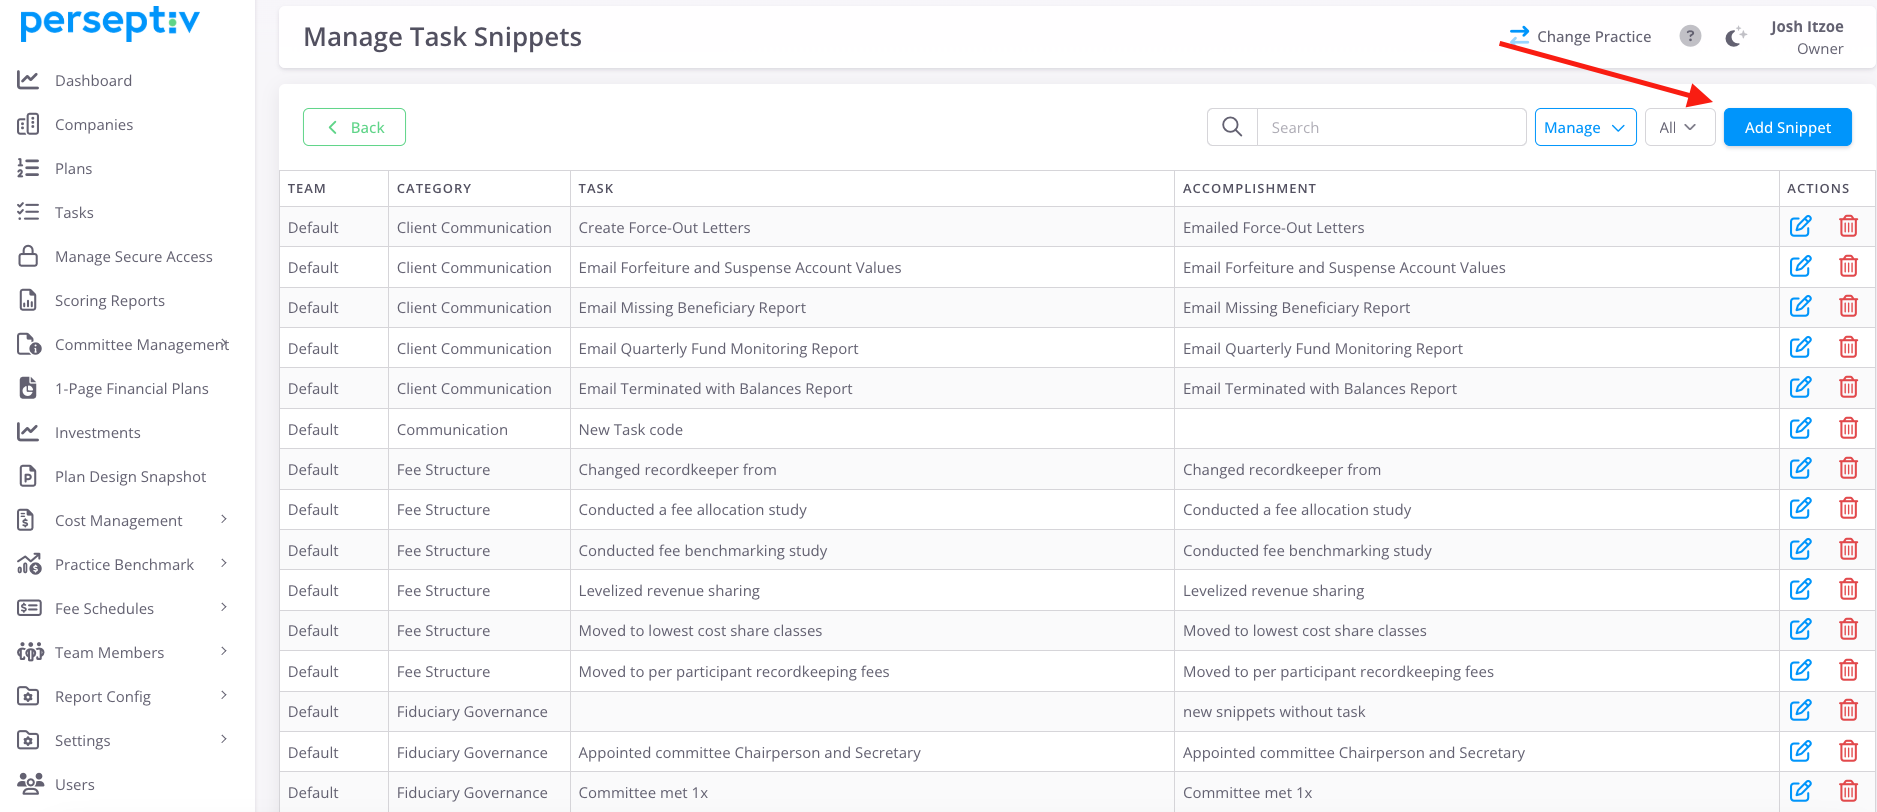The width and height of the screenshot is (1877, 812).
Task: Open the help question mark icon
Action: (1690, 36)
